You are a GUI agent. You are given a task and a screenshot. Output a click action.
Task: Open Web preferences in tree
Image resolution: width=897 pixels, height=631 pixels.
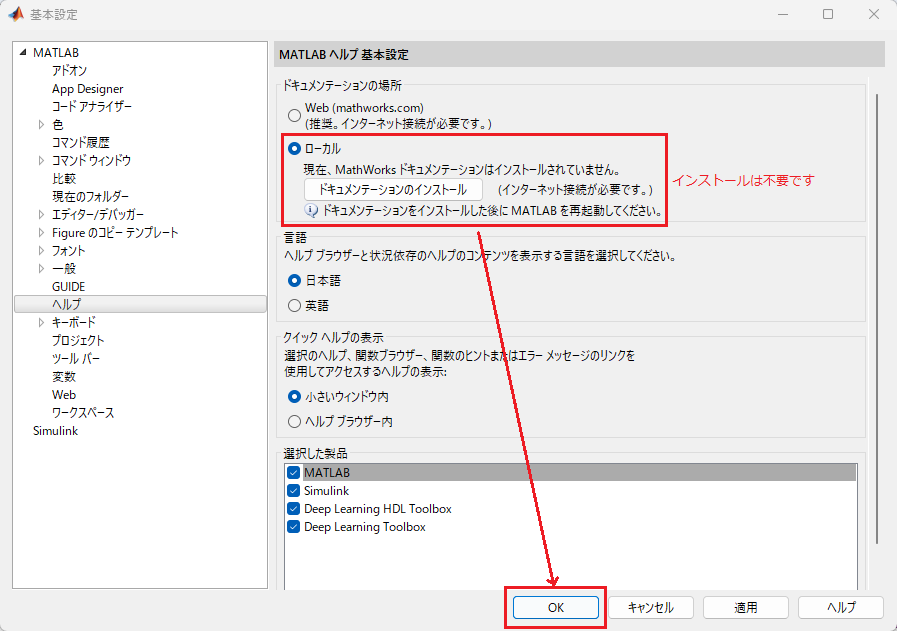[64, 395]
